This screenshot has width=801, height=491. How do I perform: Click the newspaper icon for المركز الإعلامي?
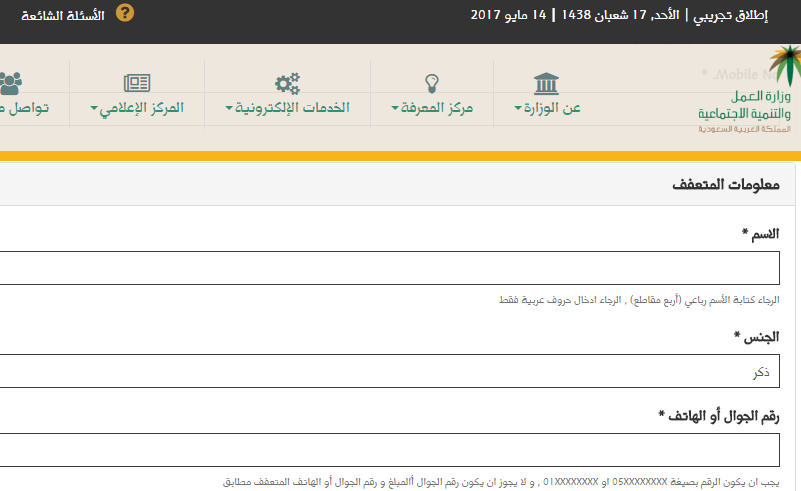(137, 83)
